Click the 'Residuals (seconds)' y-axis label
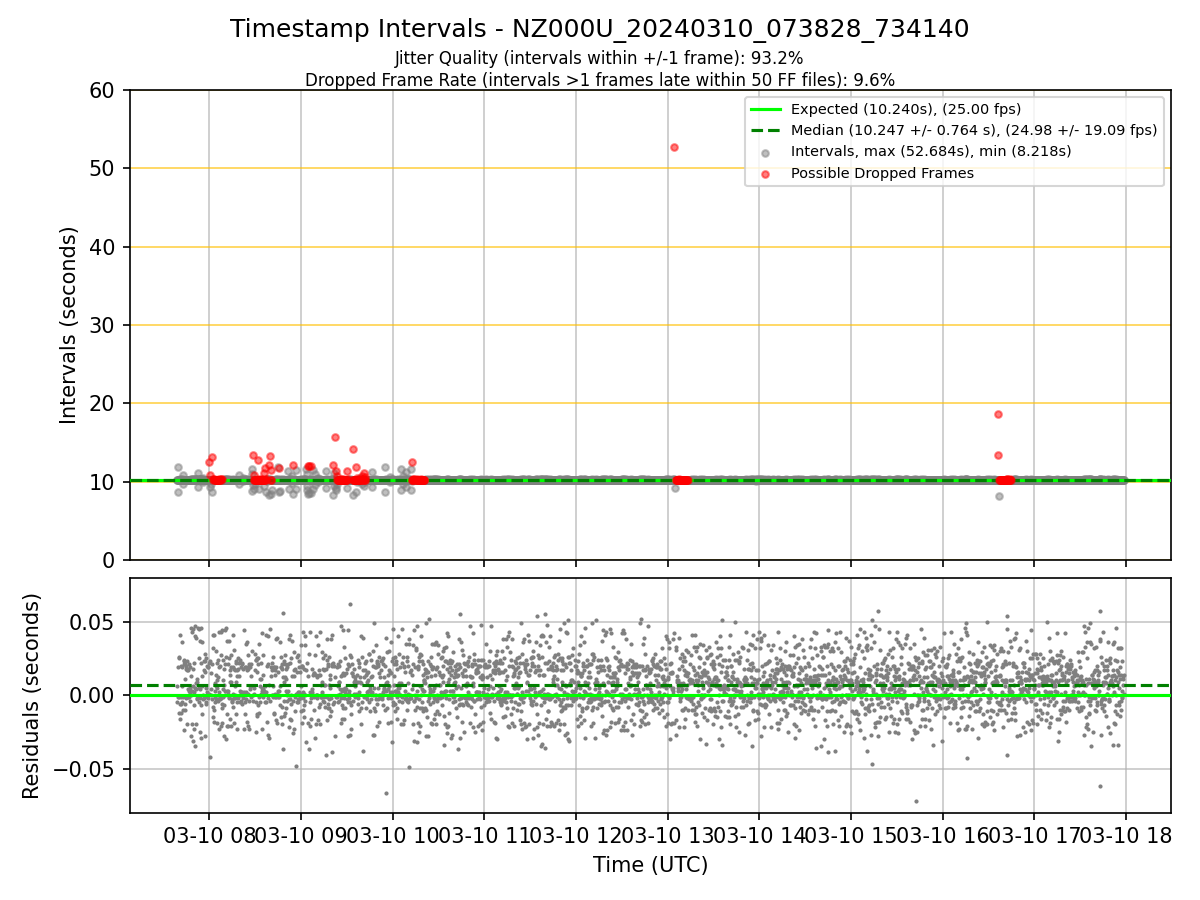 (32, 696)
